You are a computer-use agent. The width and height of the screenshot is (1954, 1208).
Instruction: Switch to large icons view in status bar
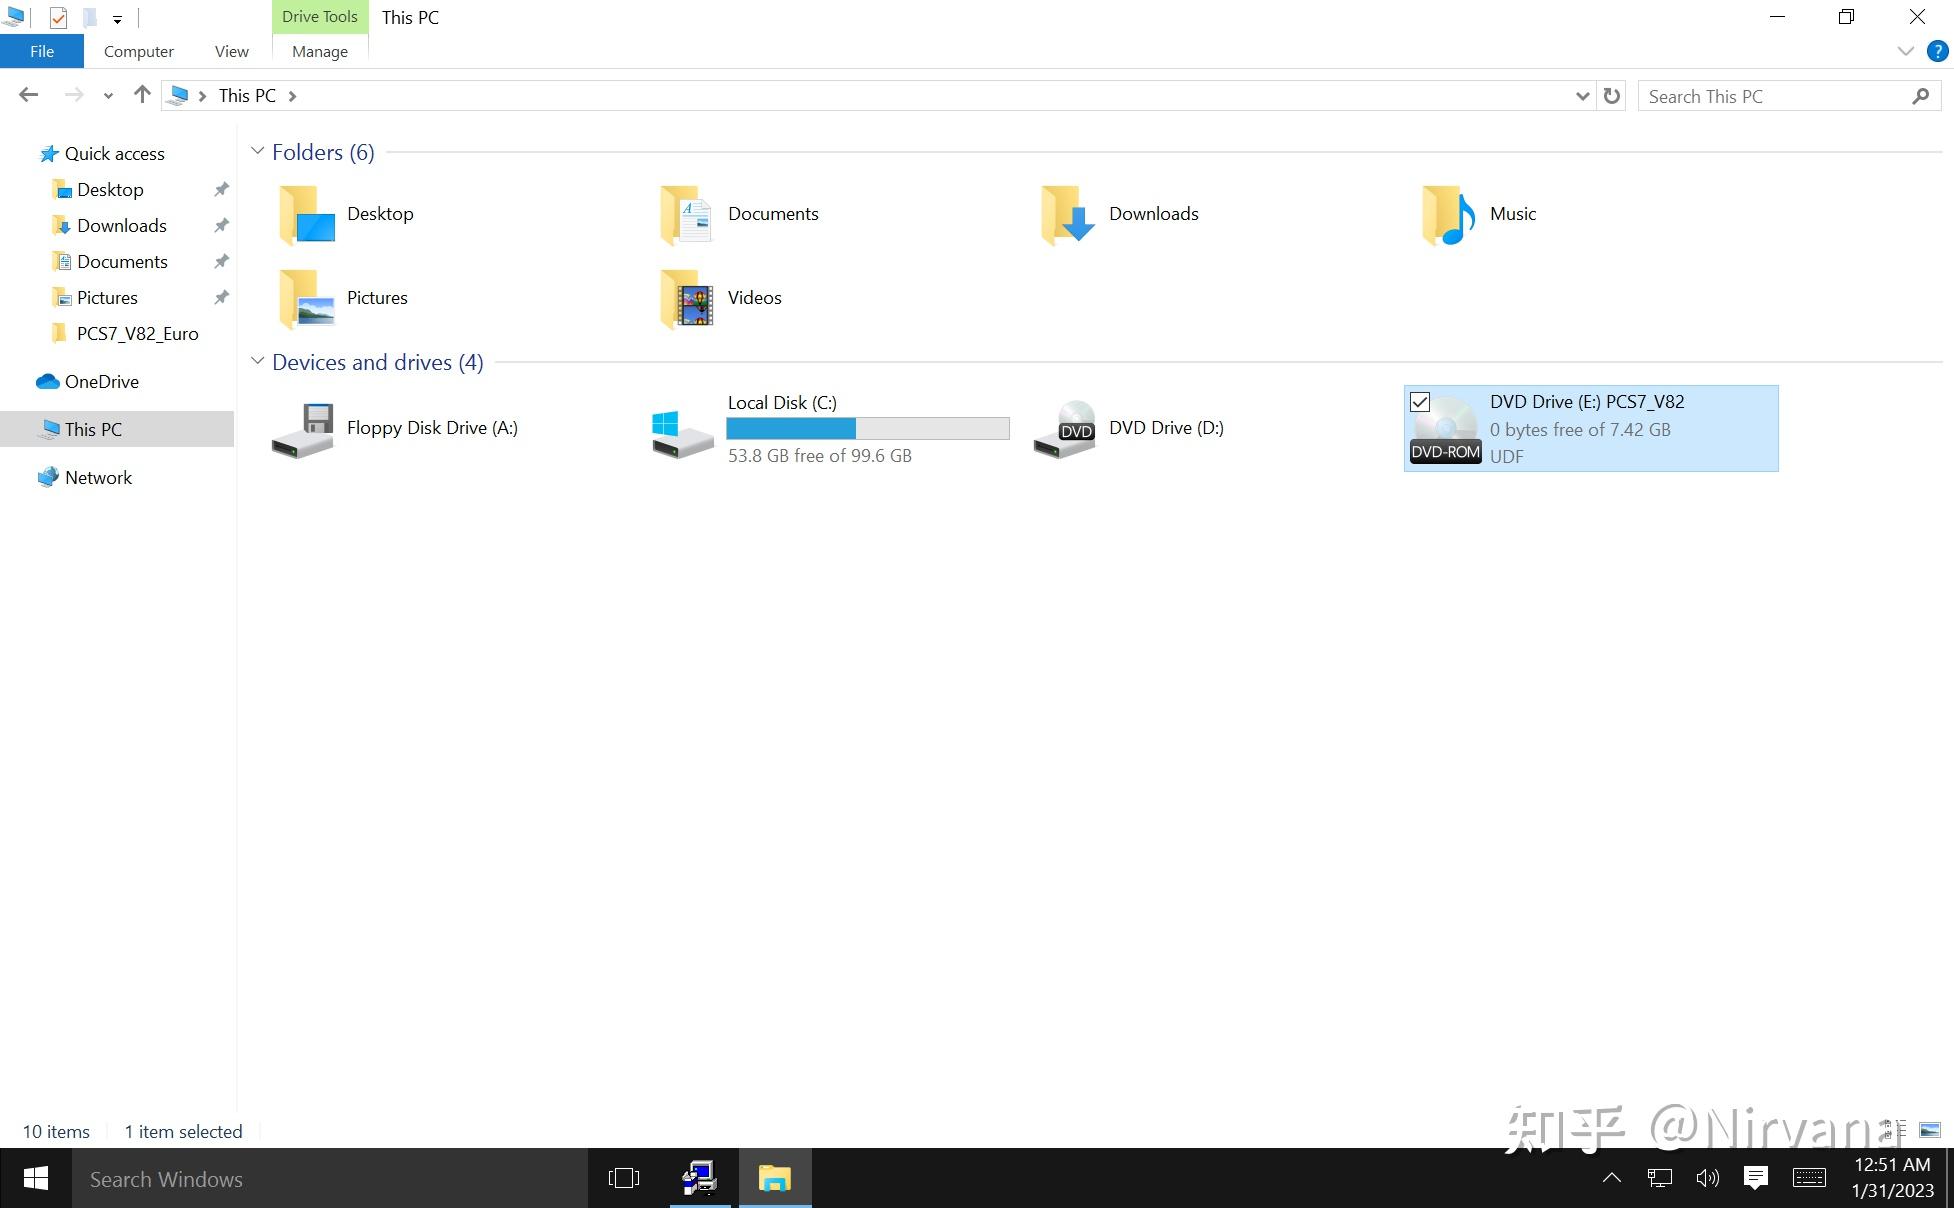(1930, 1130)
